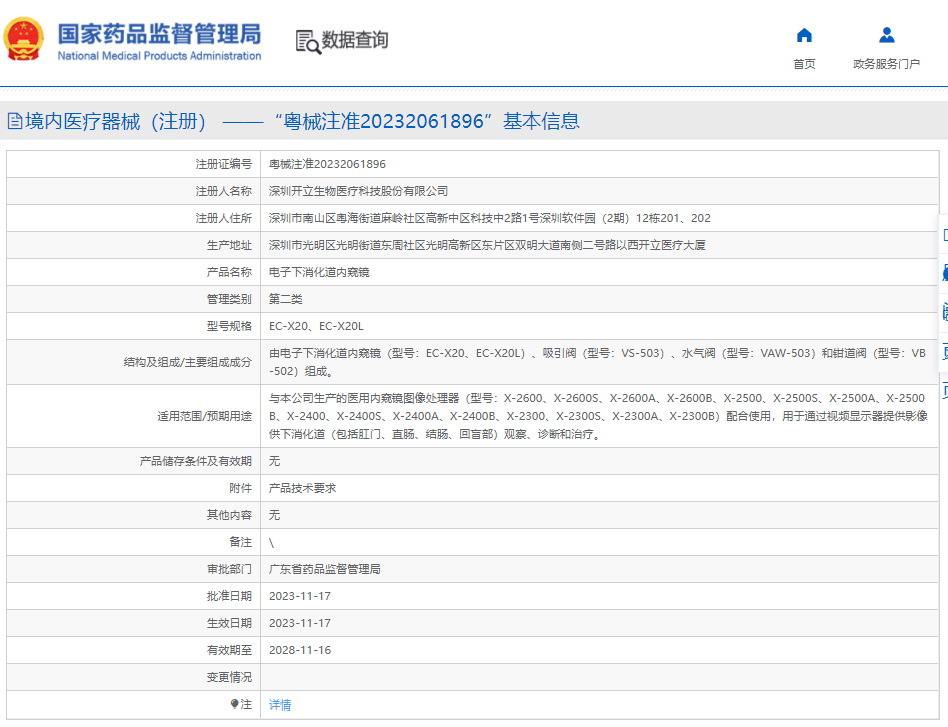Screen dimensions: 948x727
Task: Click the 有效期至 row label
Action: click(x=229, y=650)
